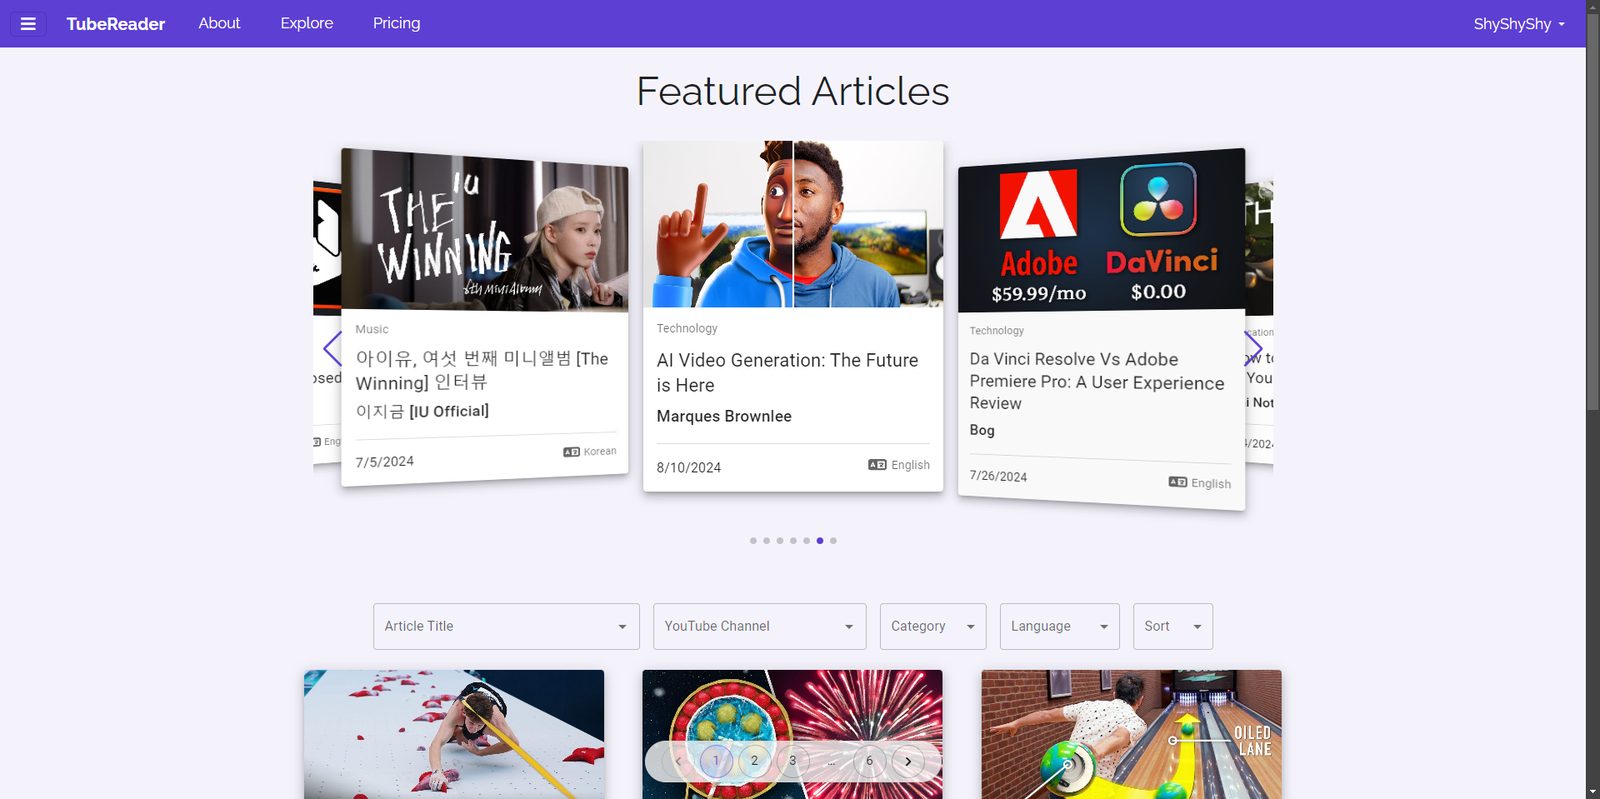
Task: Click the scrollbar down arrow
Action: point(1593,792)
